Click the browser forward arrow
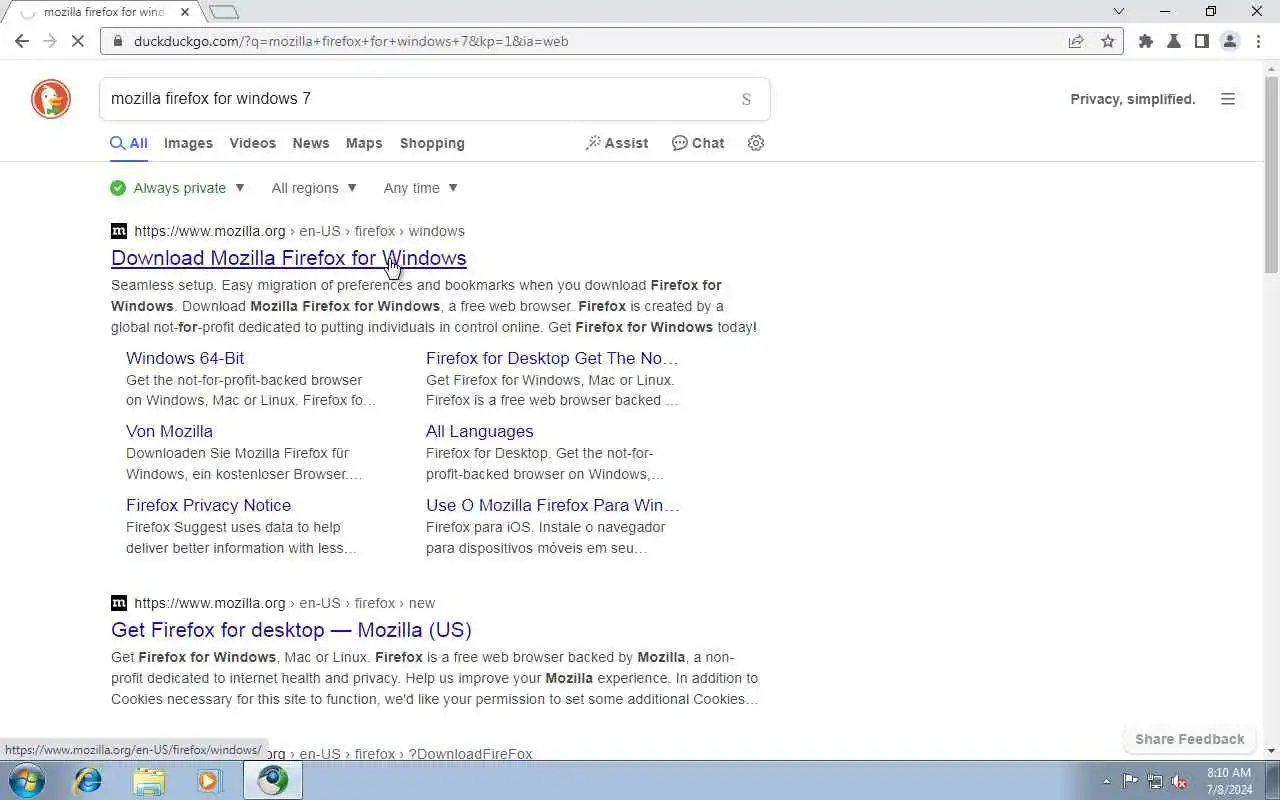The height and width of the screenshot is (800, 1280). pos(50,41)
